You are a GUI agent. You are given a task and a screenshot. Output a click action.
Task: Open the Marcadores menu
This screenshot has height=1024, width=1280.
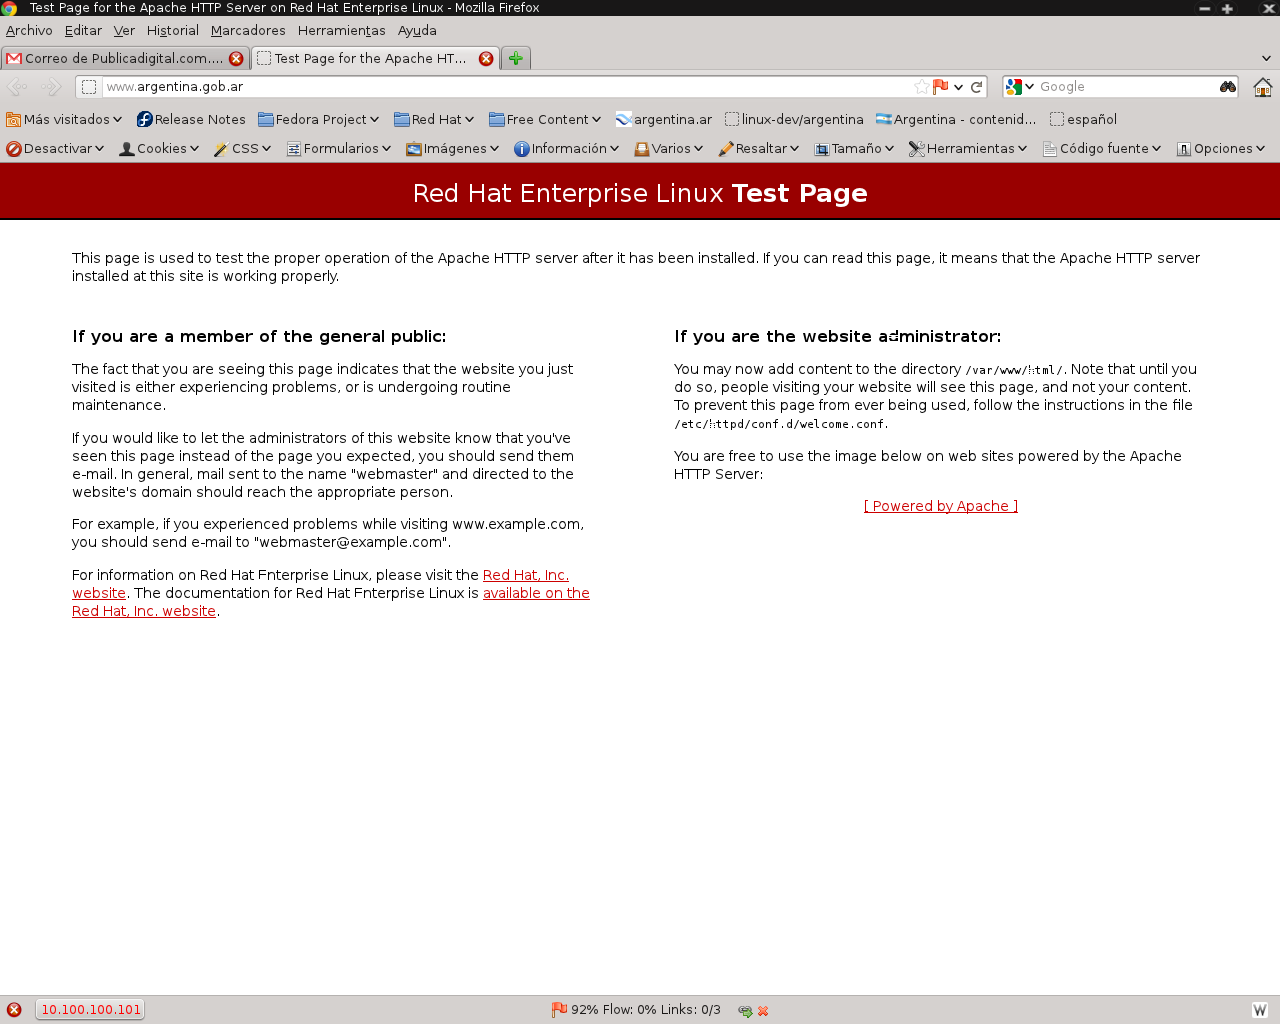(248, 30)
